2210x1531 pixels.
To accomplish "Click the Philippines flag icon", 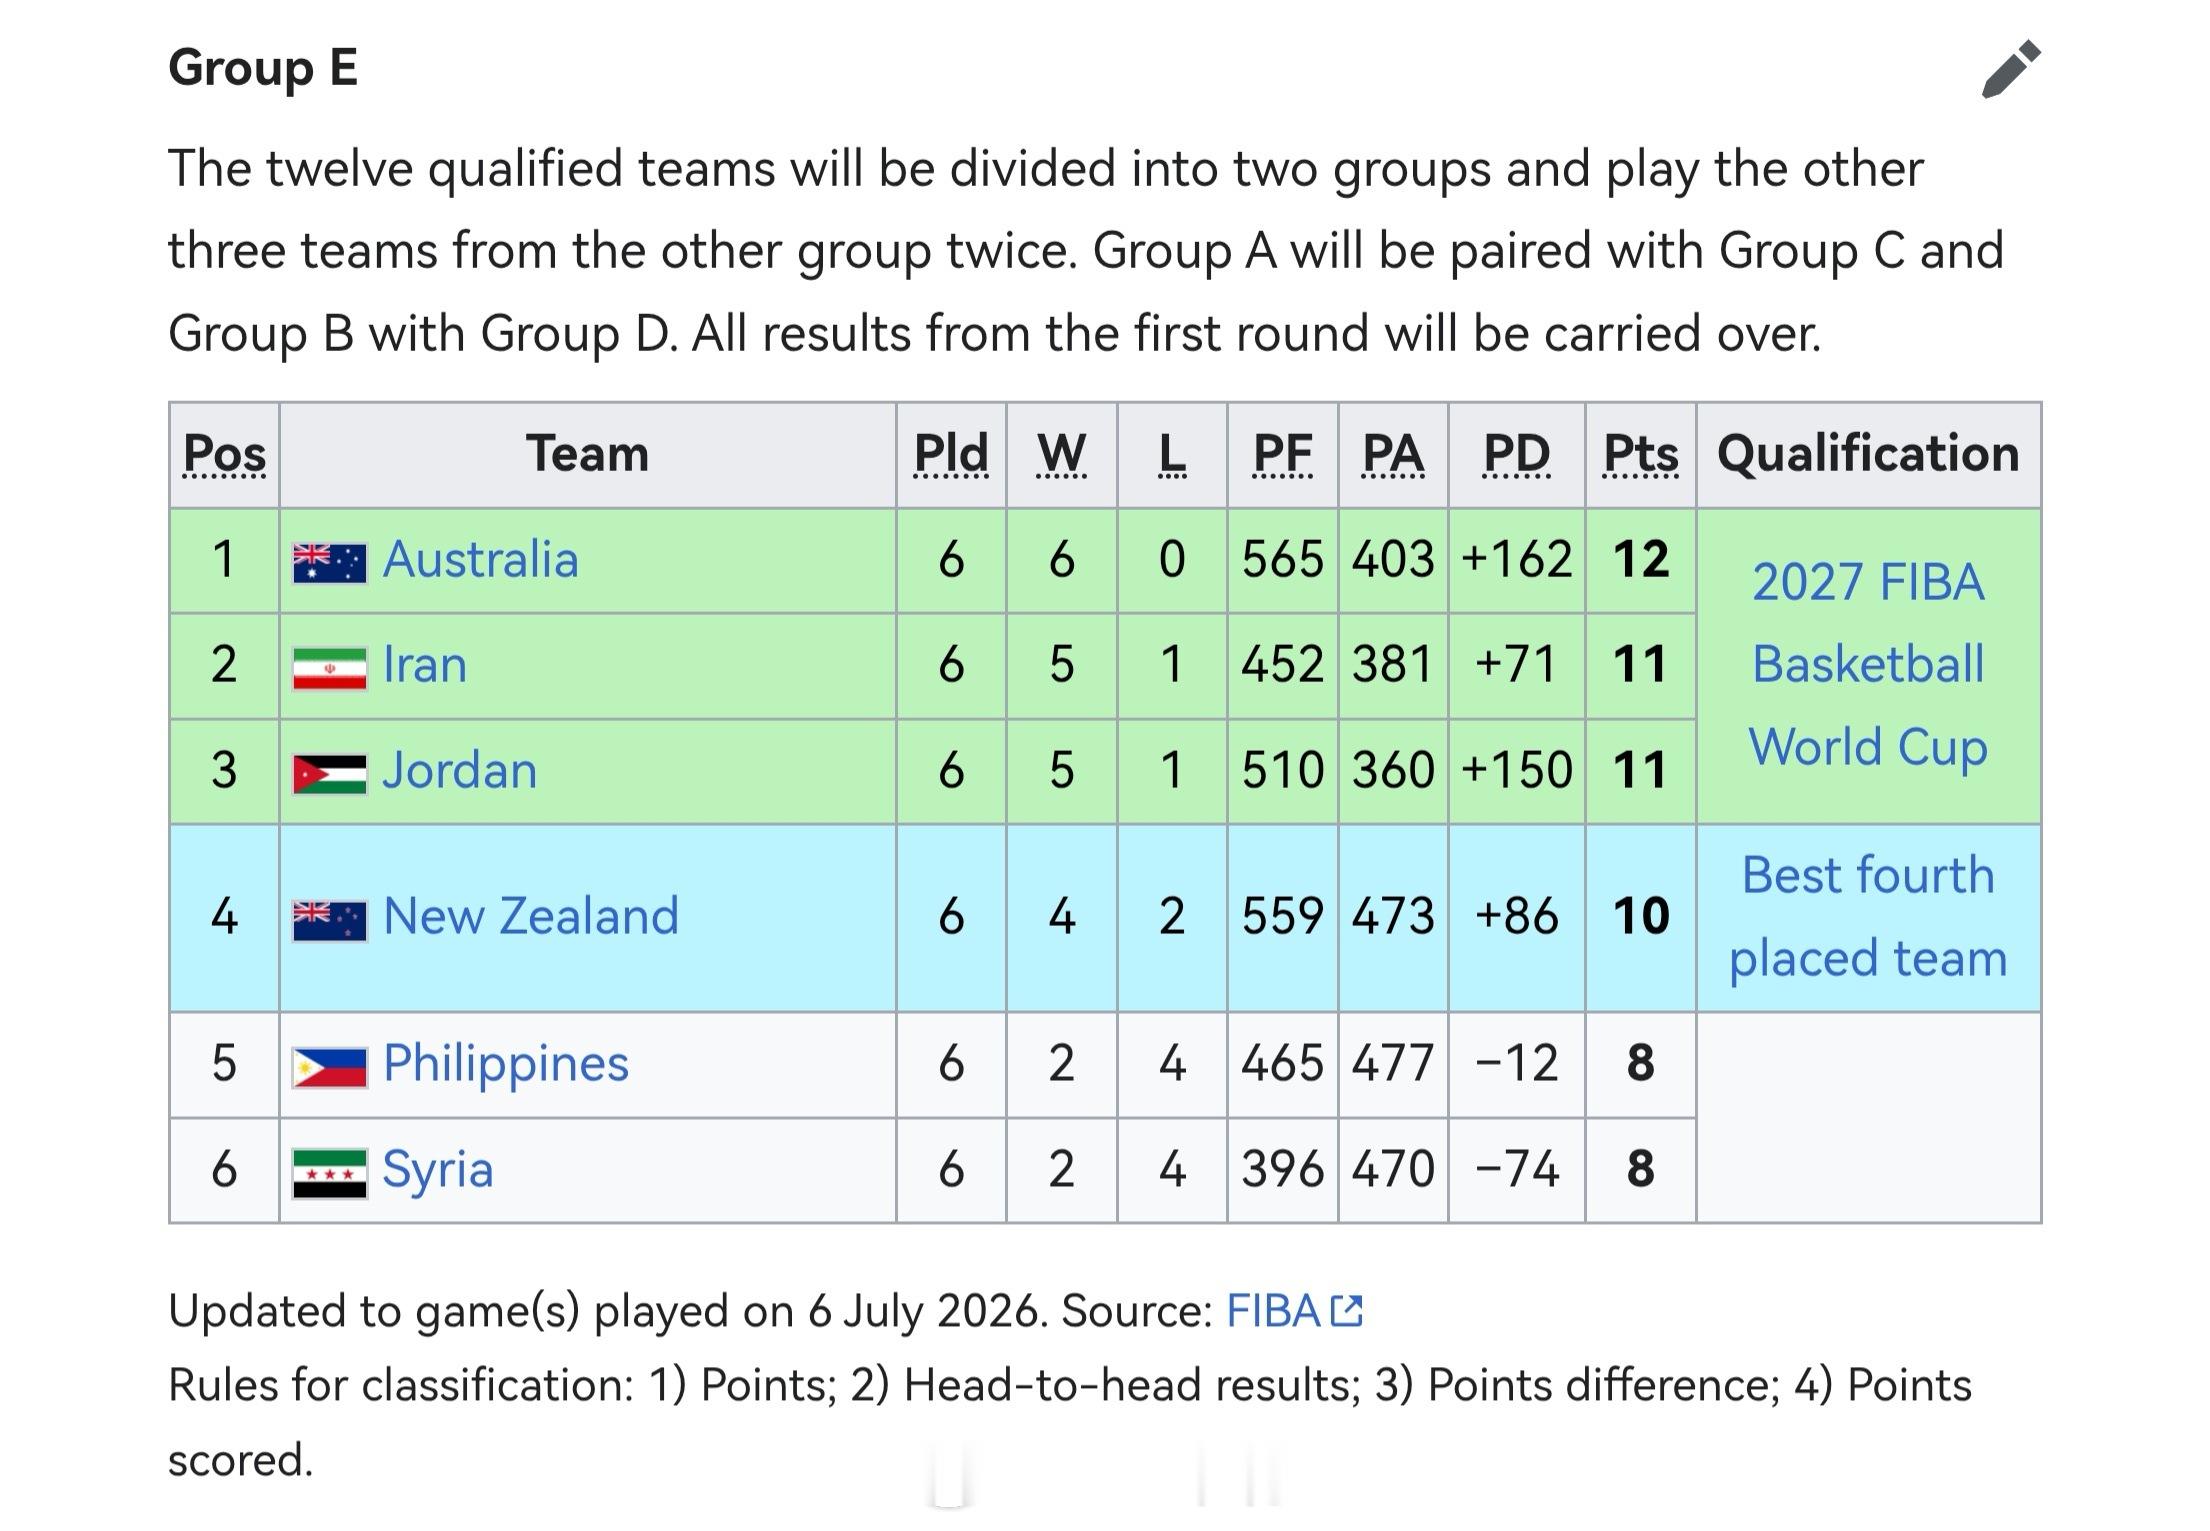I will [329, 1067].
